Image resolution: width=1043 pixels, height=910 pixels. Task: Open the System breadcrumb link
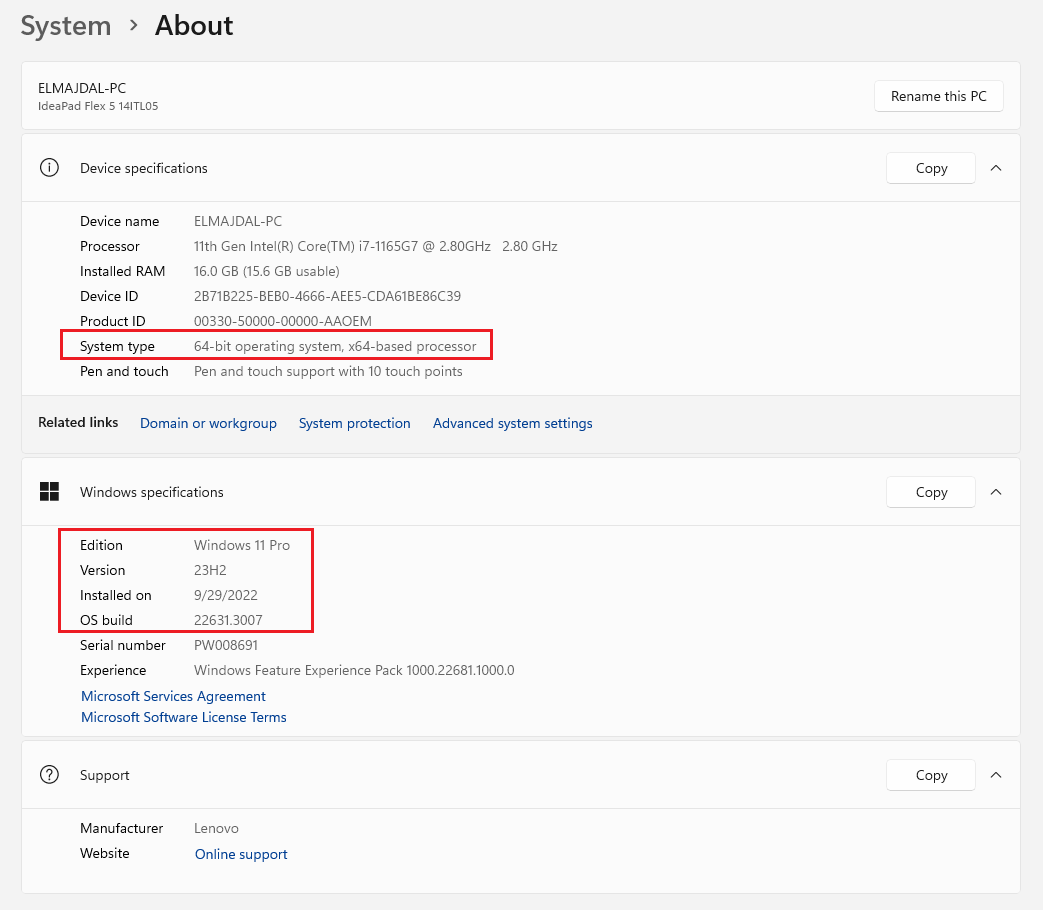(65, 26)
